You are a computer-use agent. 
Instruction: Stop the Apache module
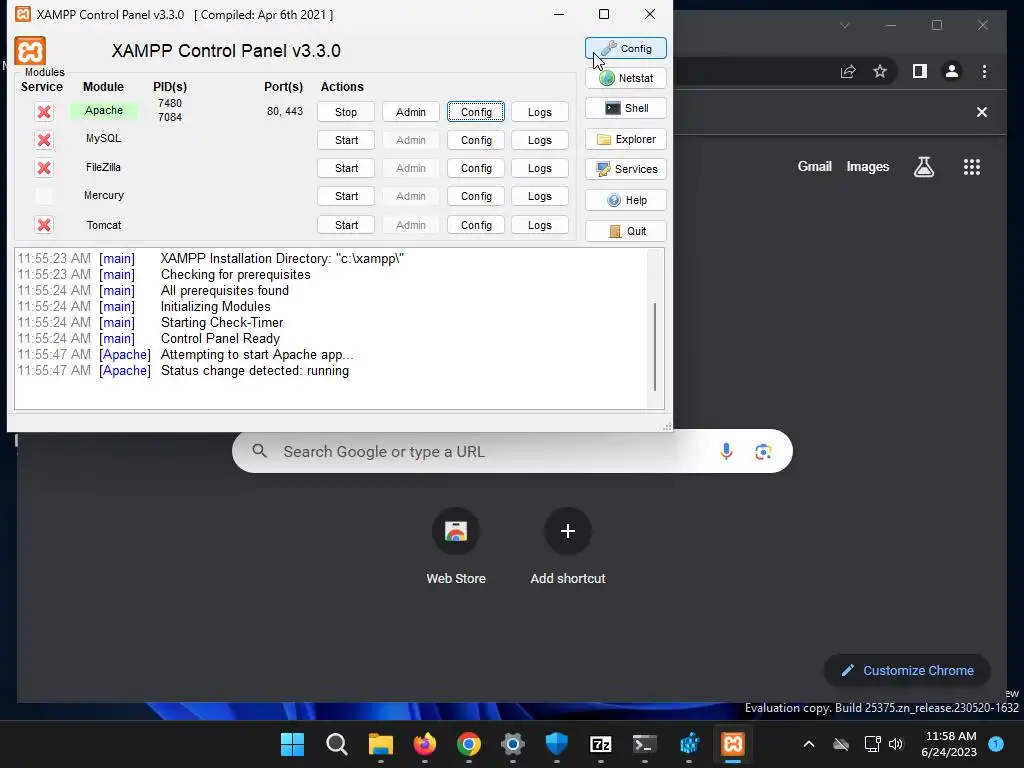tap(346, 112)
